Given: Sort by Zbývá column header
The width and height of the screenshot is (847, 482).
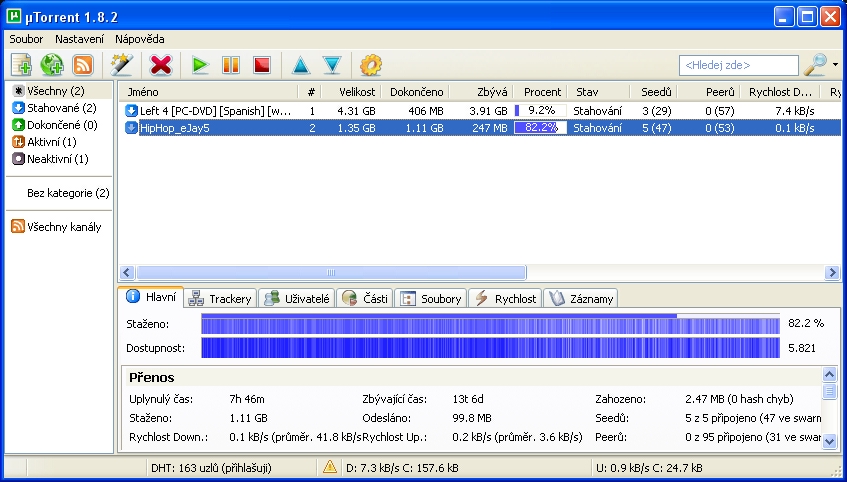Looking at the screenshot, I should click(481, 92).
